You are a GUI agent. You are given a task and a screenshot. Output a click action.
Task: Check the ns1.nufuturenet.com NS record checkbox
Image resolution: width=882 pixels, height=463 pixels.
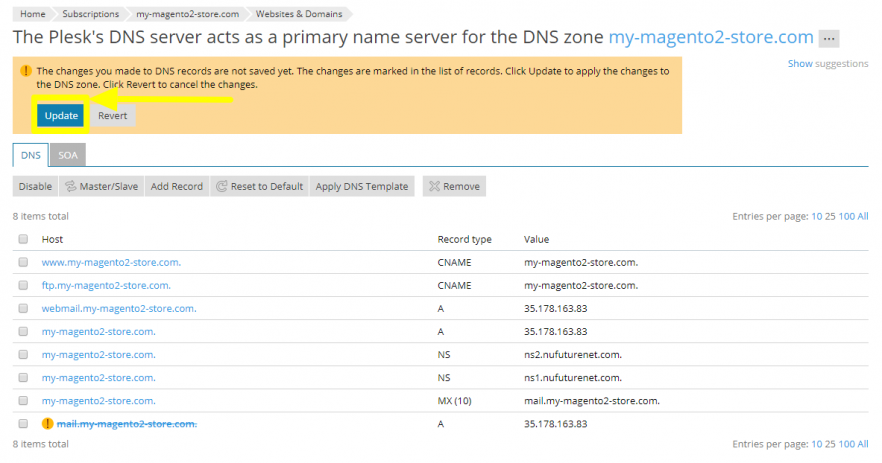click(x=23, y=377)
